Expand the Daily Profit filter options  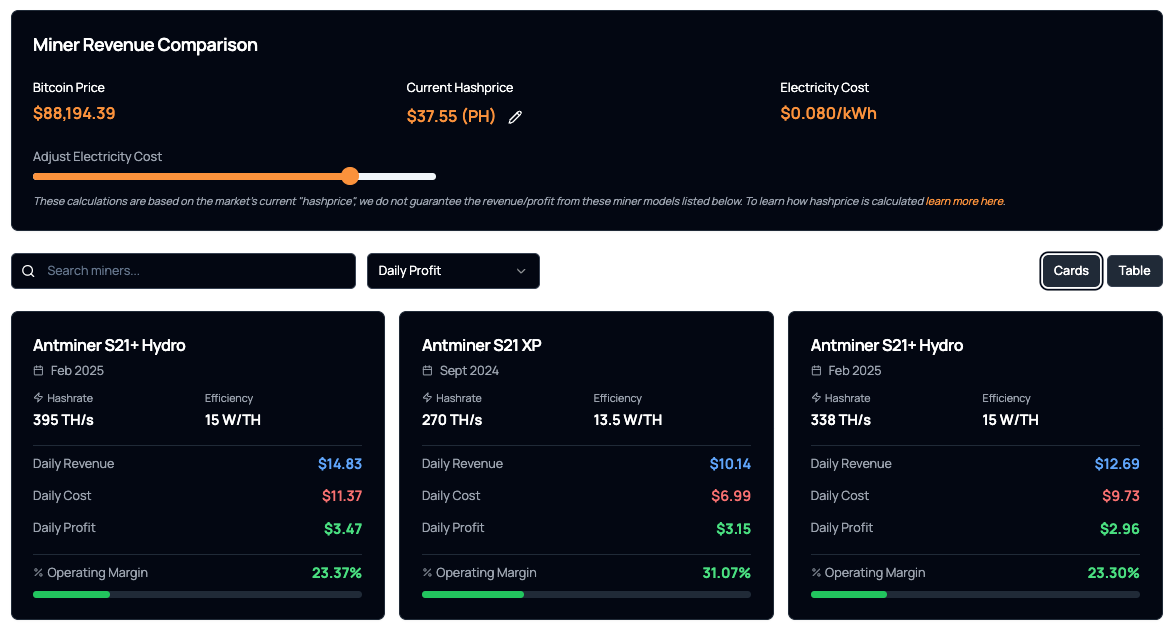point(453,270)
